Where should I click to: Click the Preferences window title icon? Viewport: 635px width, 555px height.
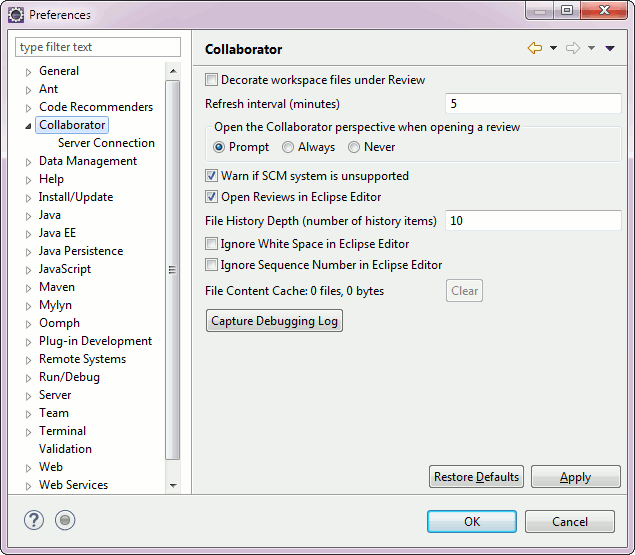16,15
